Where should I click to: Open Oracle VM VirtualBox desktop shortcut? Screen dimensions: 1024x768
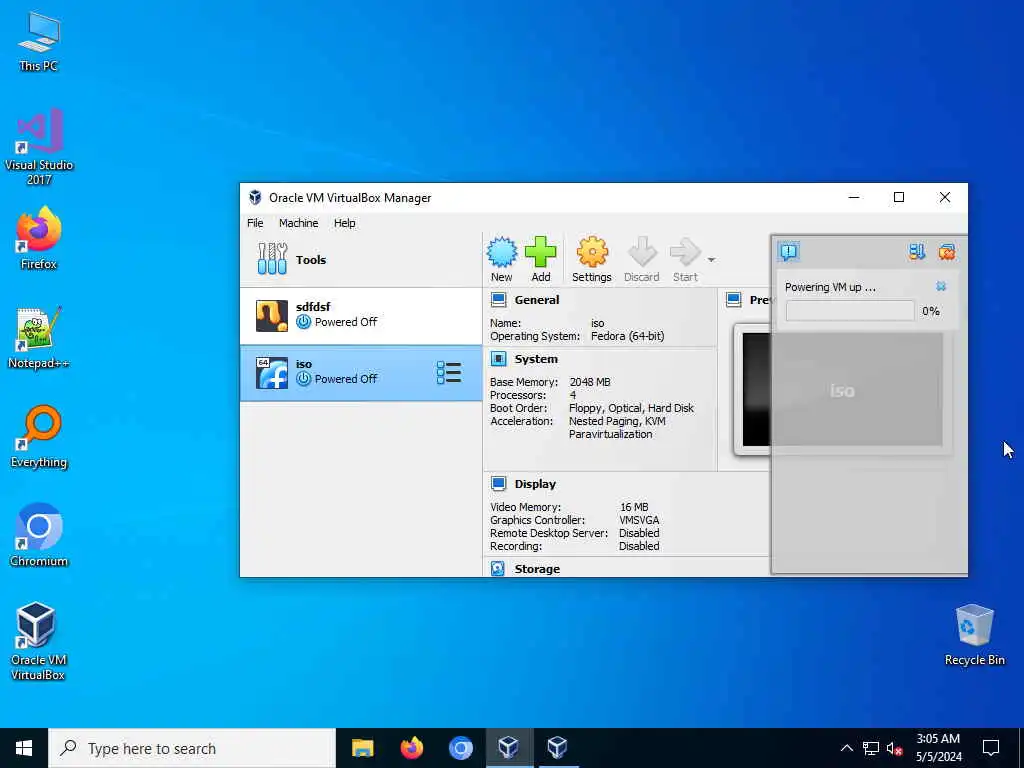[x=37, y=641]
